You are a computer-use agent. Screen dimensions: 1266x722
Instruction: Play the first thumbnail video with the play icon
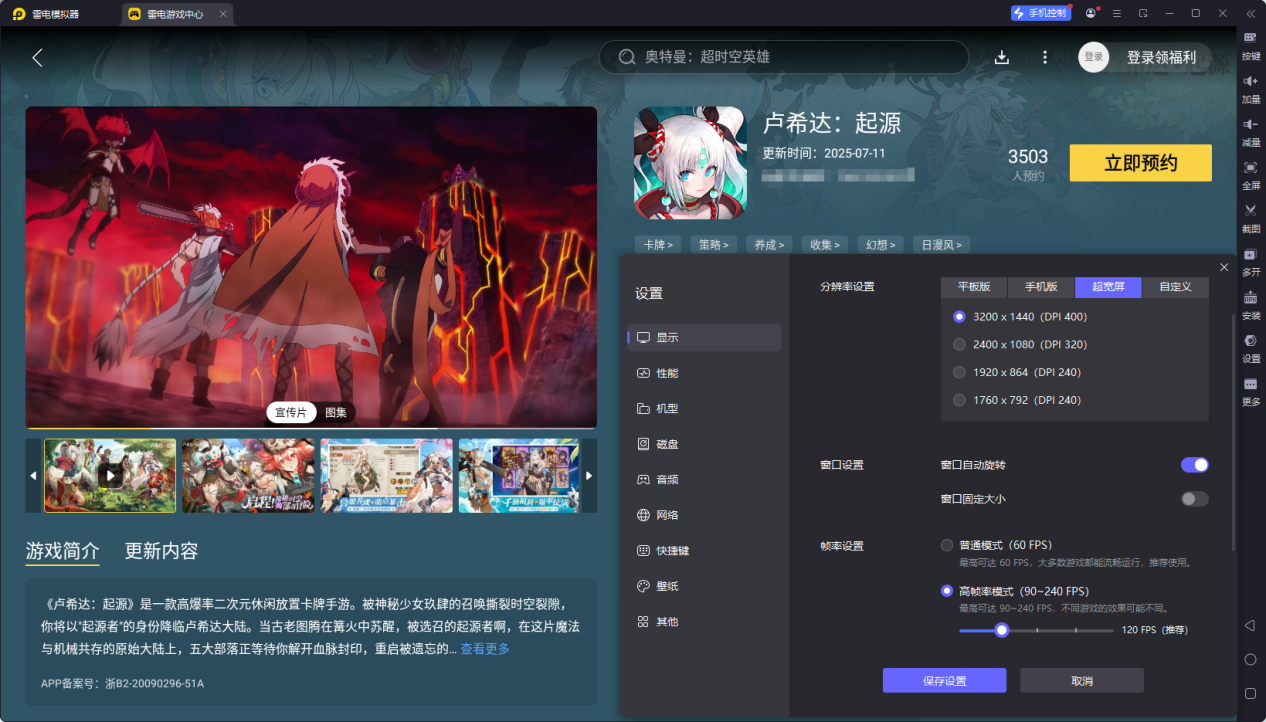pyautogui.click(x=110, y=476)
